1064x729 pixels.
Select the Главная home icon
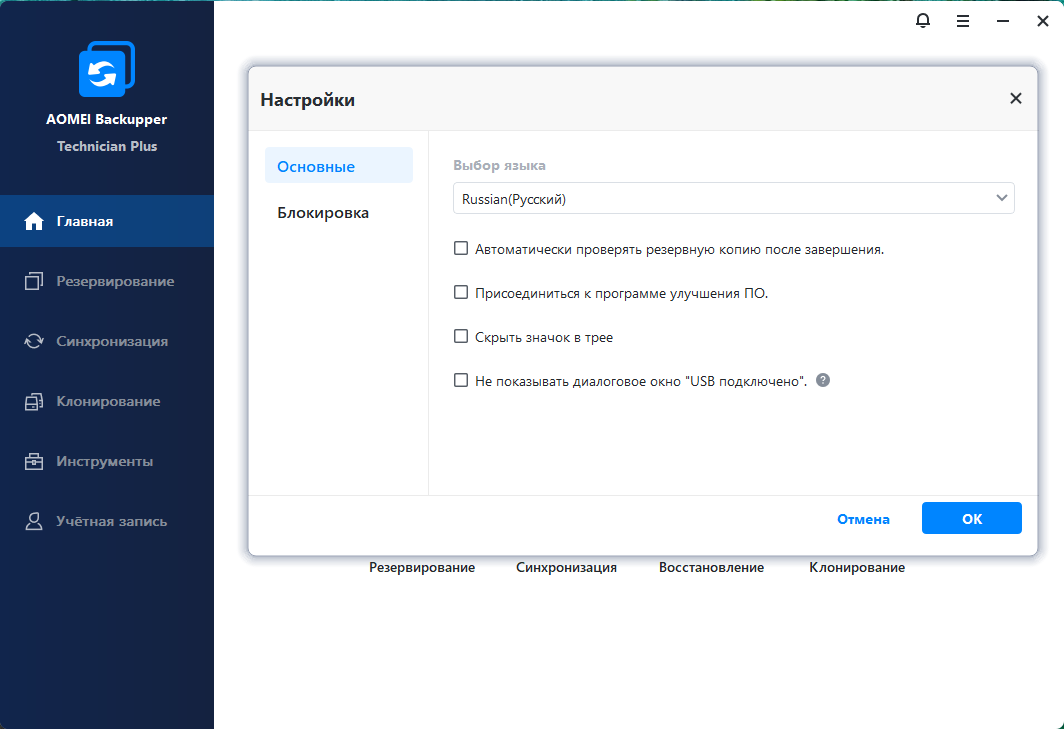click(34, 221)
